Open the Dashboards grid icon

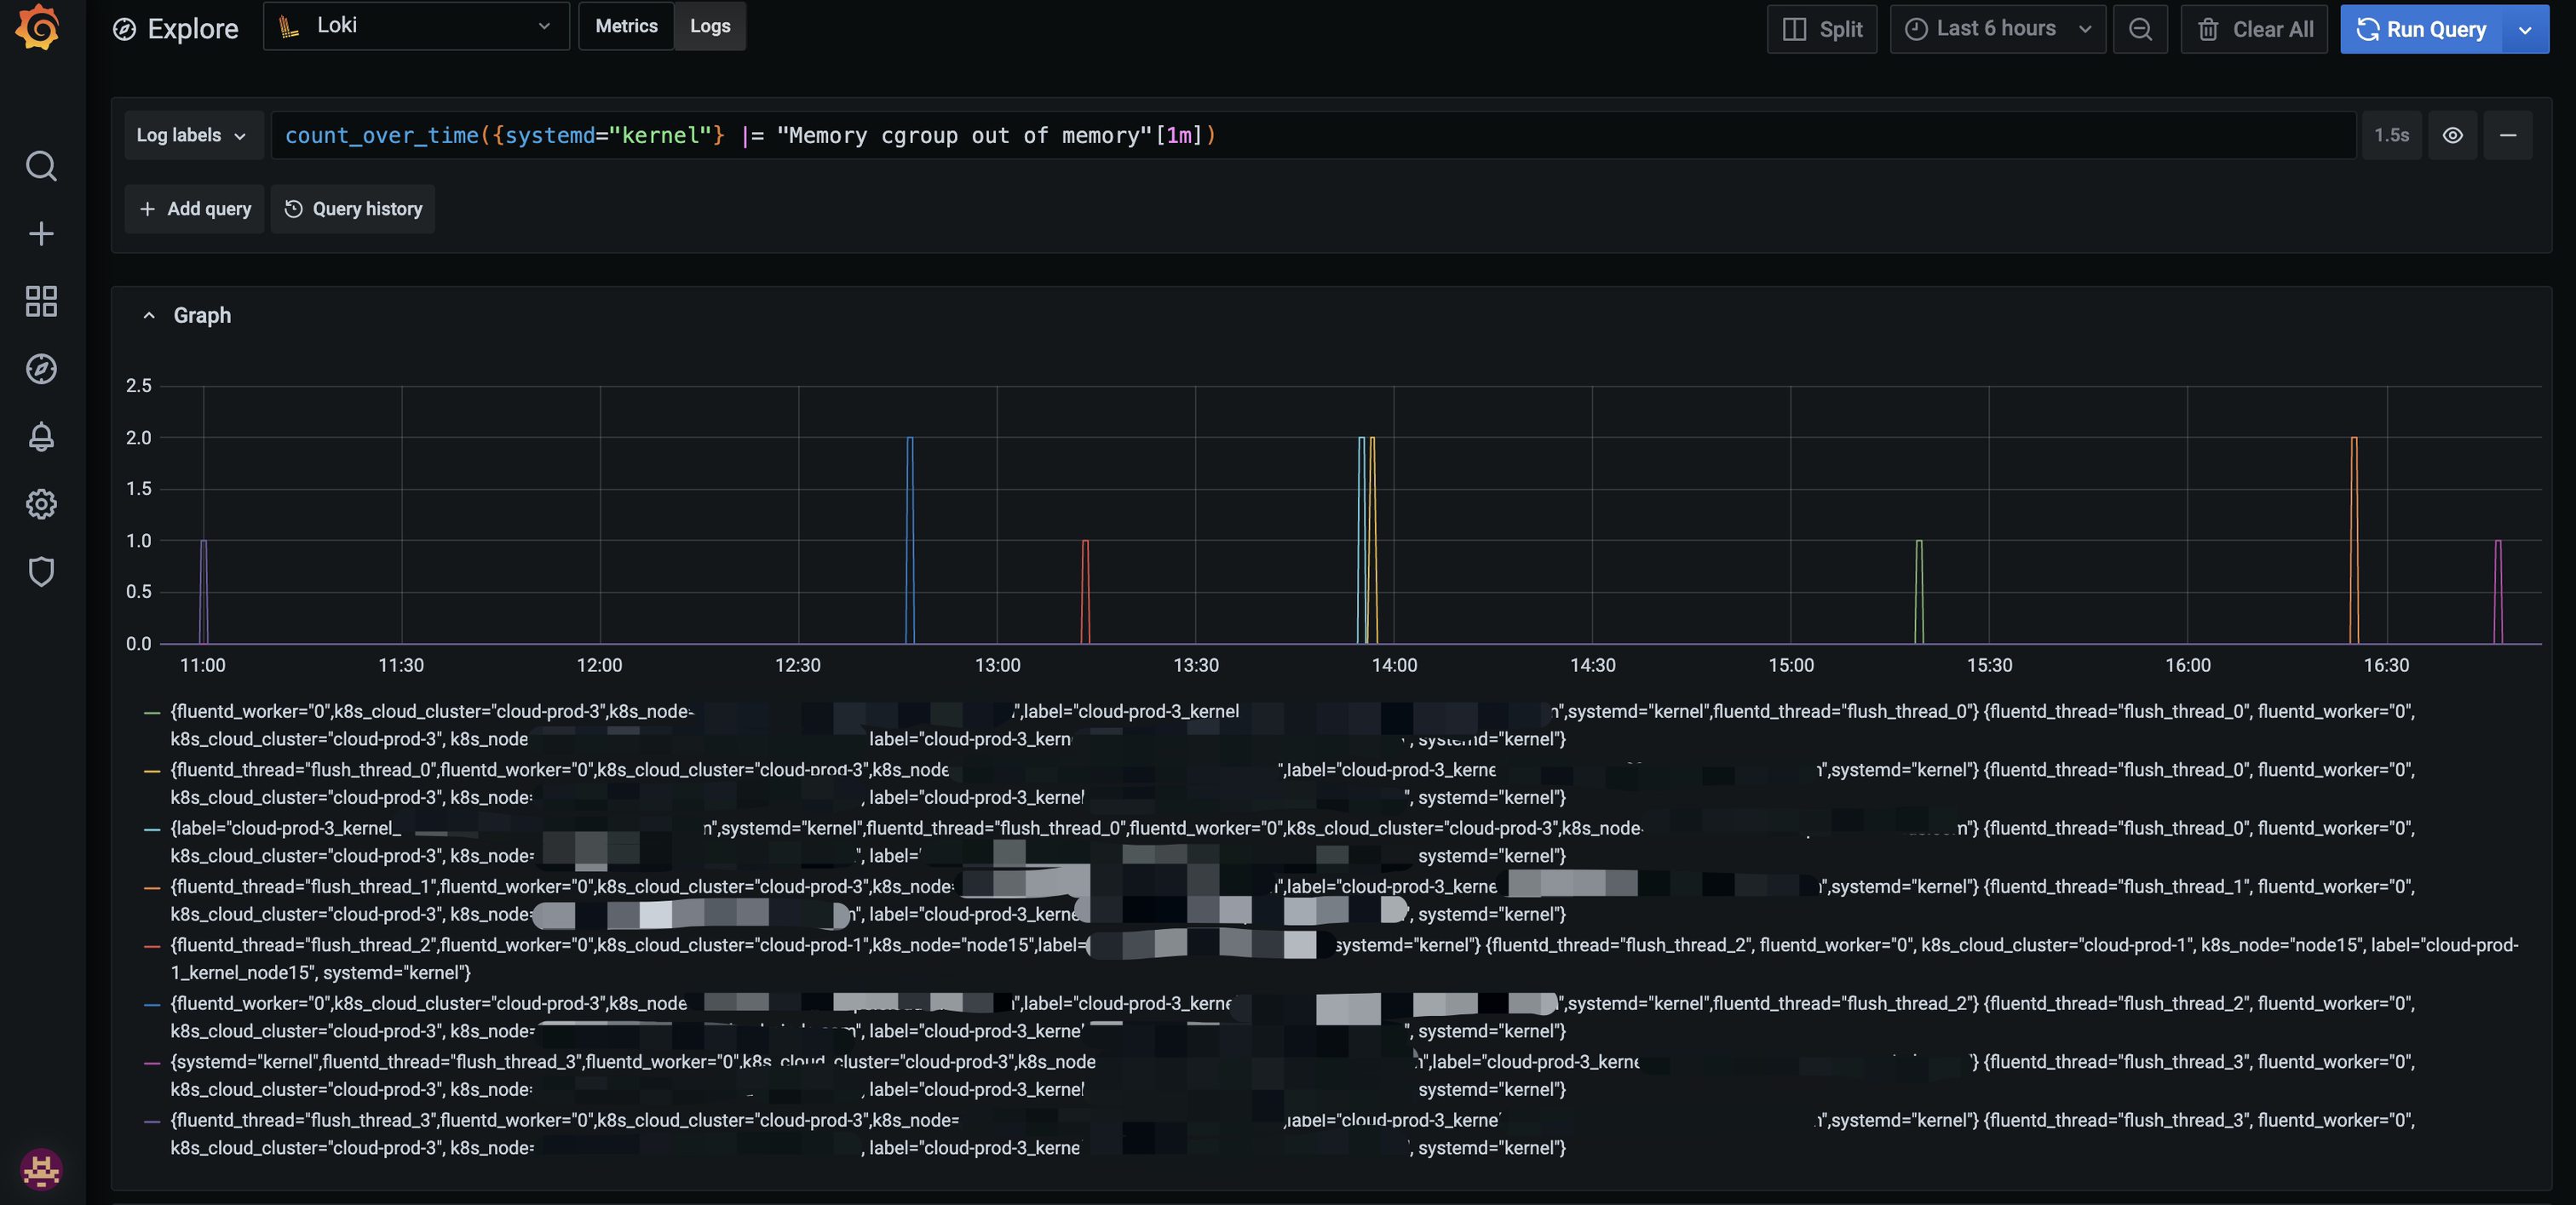41,301
